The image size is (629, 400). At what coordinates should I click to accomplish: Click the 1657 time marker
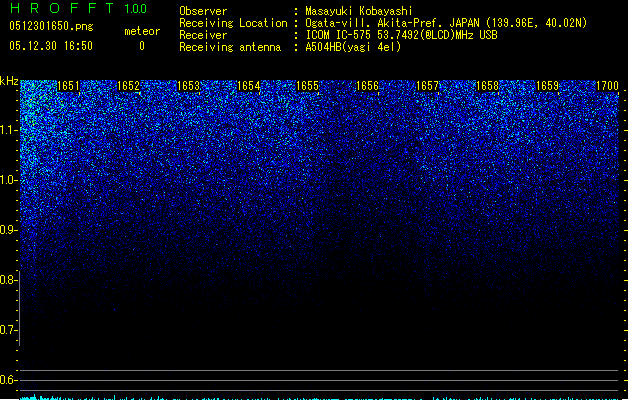[x=428, y=86]
